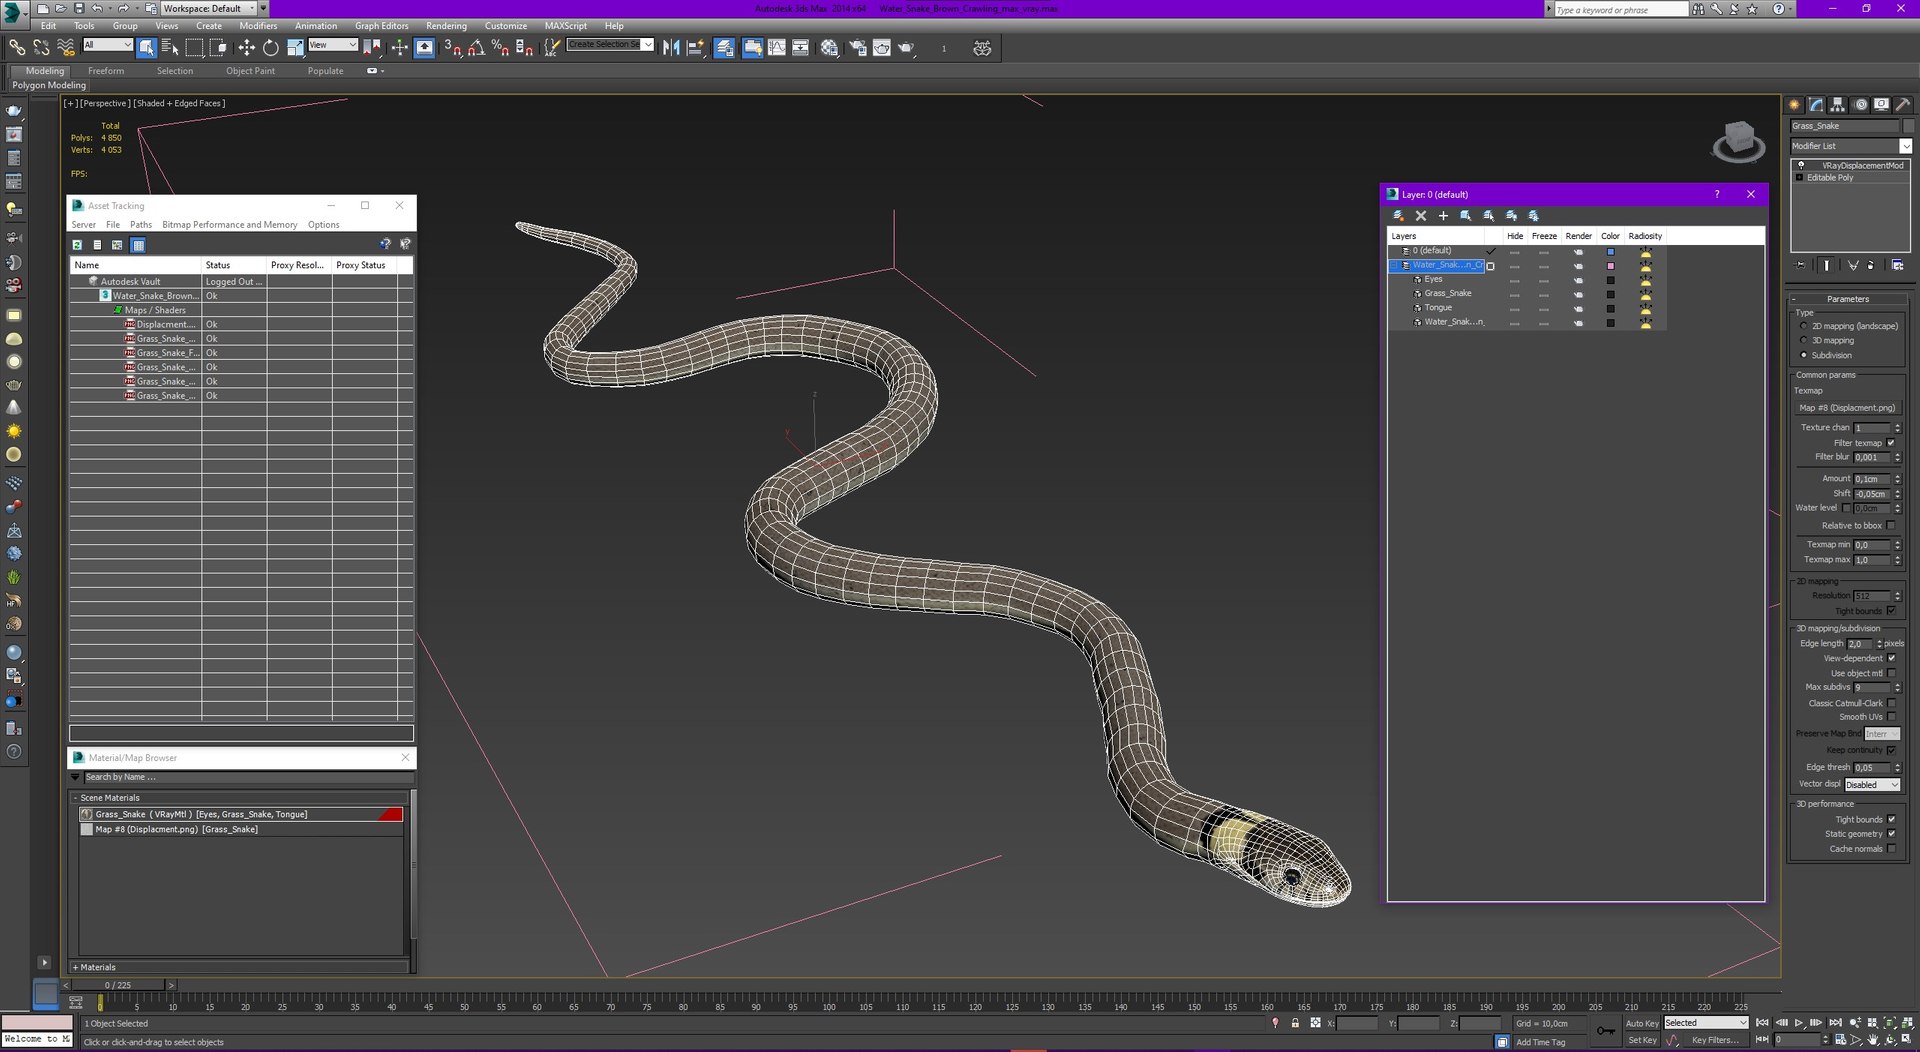Delete layer using the X icon in Layer dialog
The image size is (1920, 1052).
[x=1420, y=216]
